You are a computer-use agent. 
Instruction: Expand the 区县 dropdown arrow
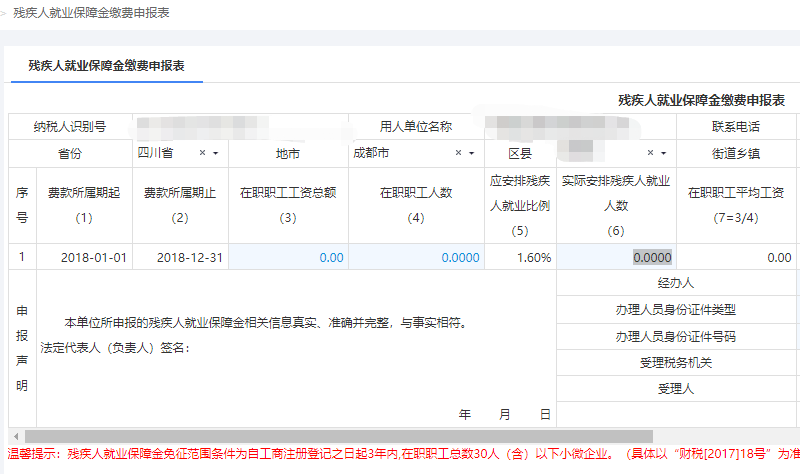[x=664, y=153]
